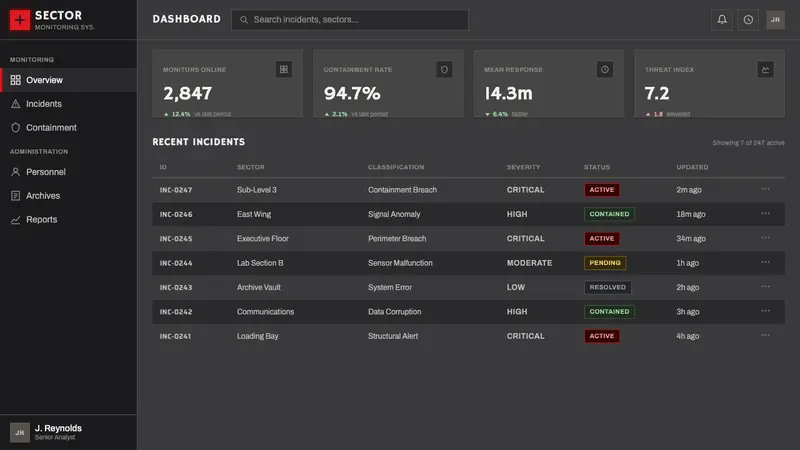Open the clock history icon in header
Image resolution: width=800 pixels, height=450 pixels.
coord(748,20)
